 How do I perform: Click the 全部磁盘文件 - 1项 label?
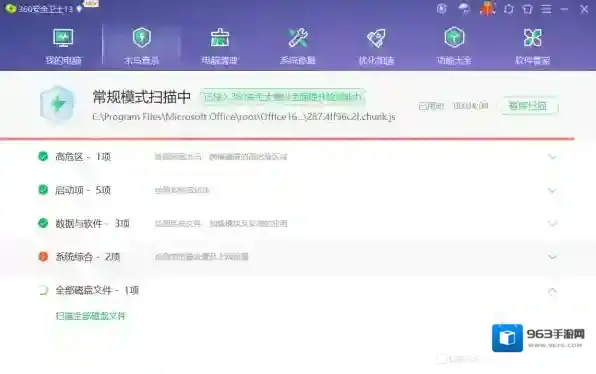coord(97,290)
